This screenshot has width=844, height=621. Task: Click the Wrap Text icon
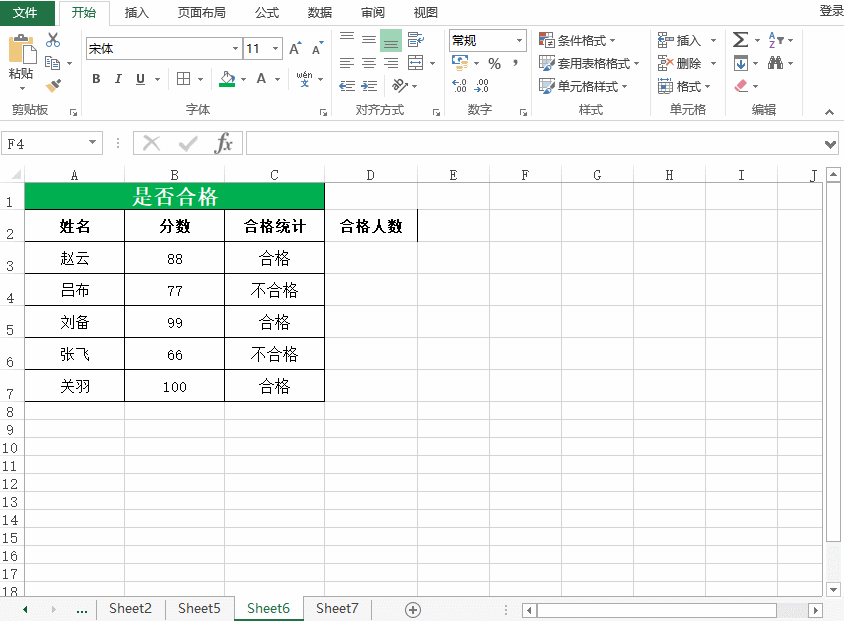coord(414,41)
